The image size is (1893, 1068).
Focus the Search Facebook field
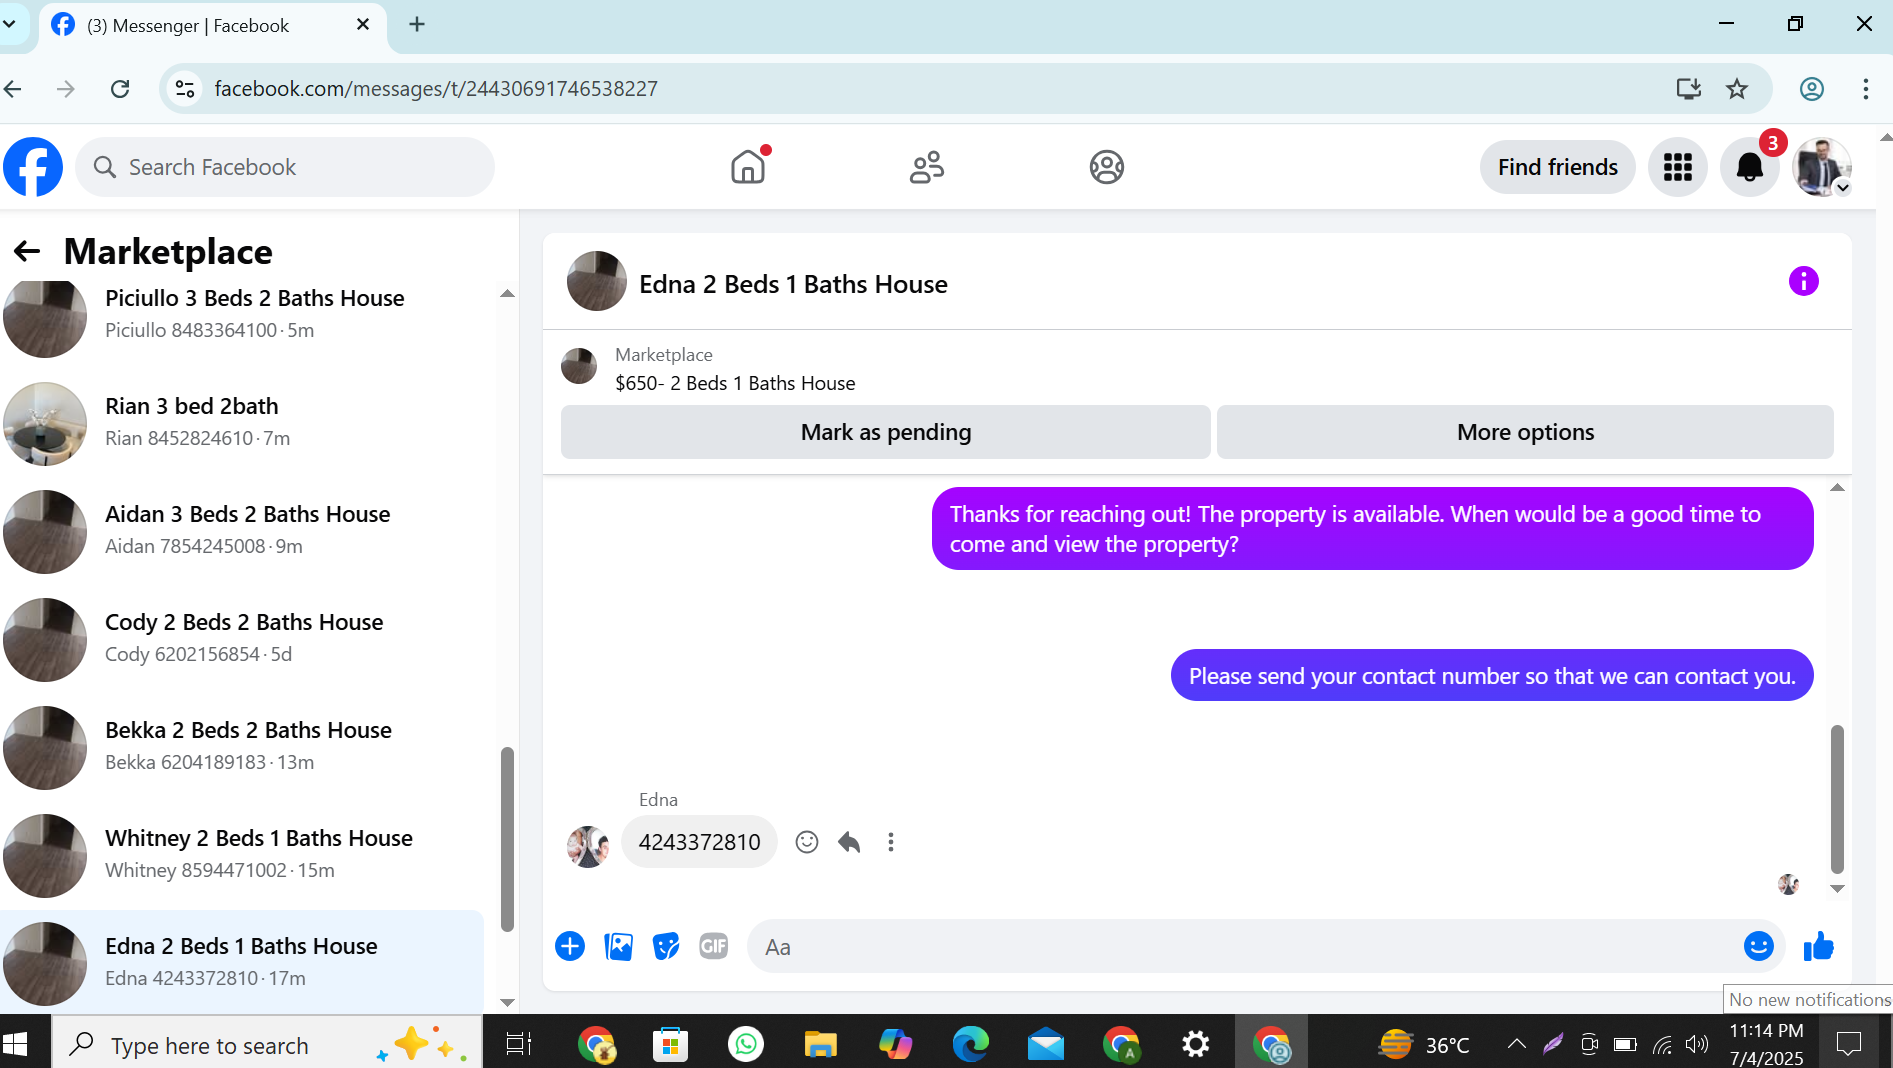click(285, 167)
